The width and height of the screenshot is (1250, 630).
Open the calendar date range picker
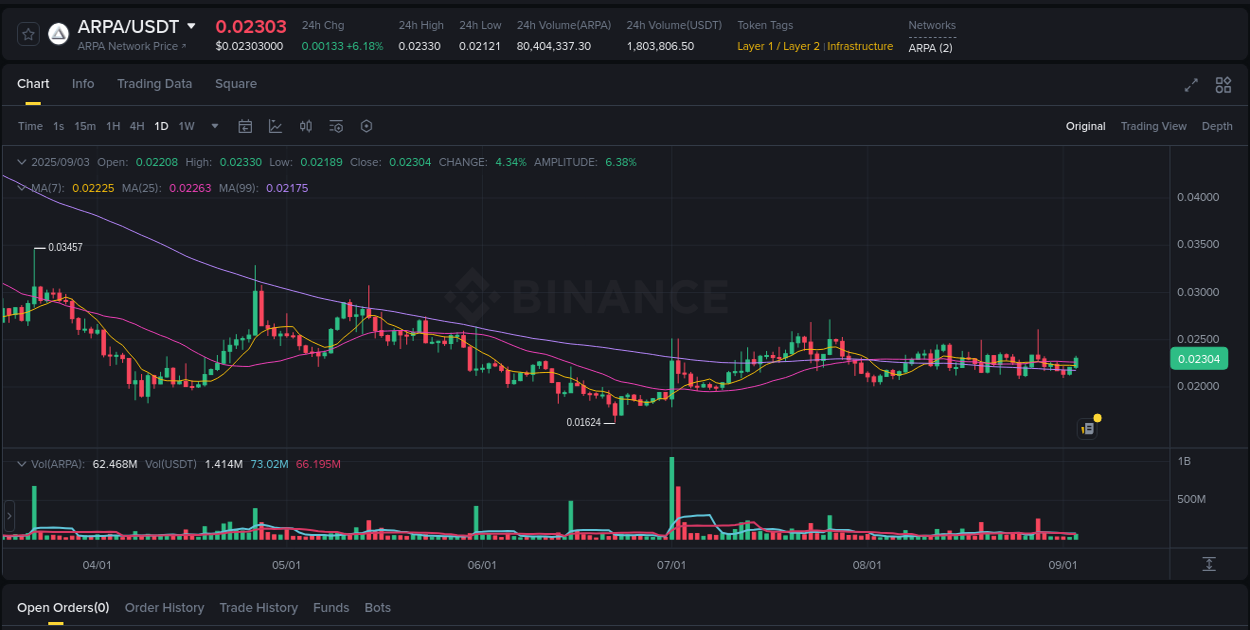click(x=245, y=126)
